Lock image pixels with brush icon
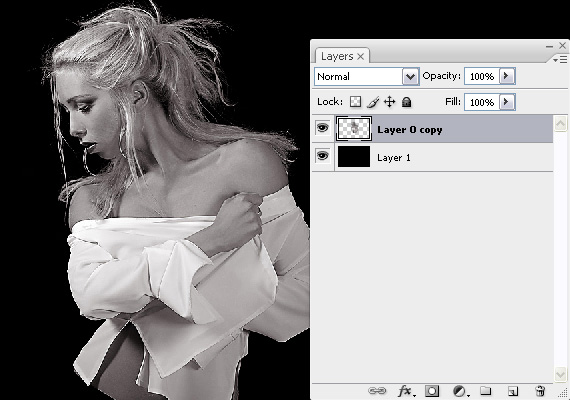 tap(373, 102)
